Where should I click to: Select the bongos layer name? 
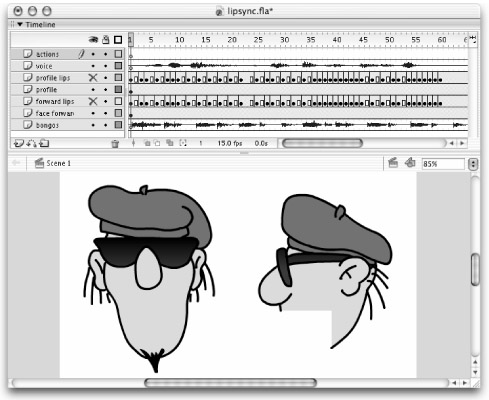click(x=47, y=125)
